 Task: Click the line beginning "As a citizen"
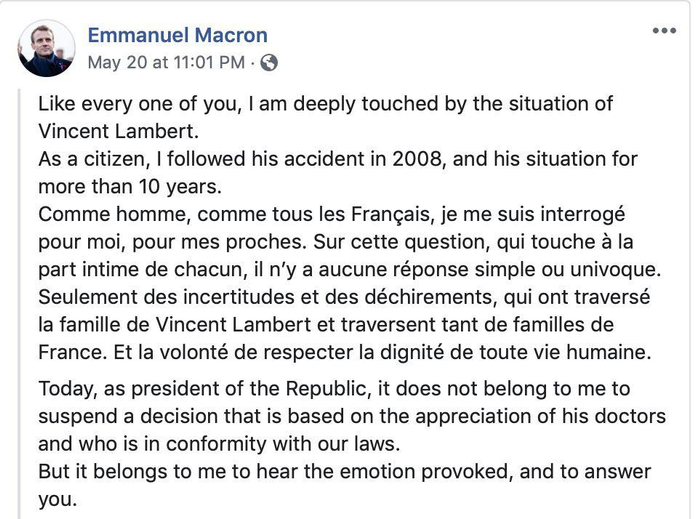point(336,160)
